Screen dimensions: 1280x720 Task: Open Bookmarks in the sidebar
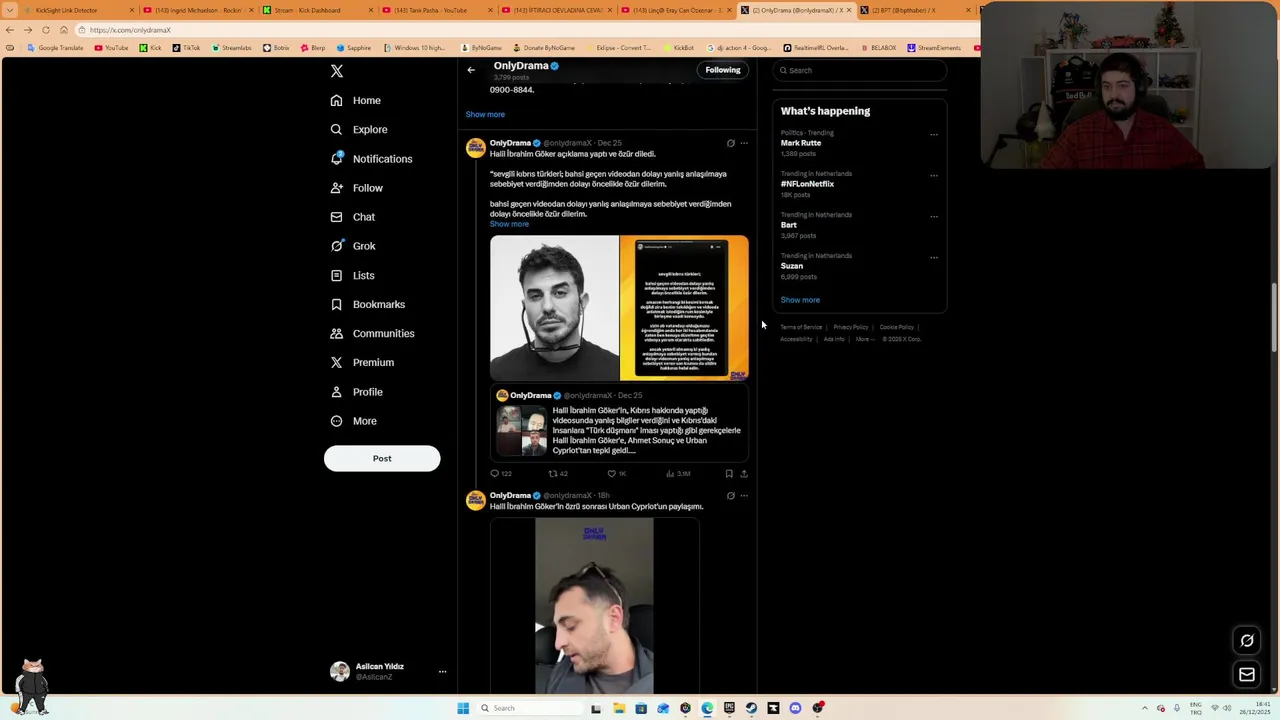(367, 304)
